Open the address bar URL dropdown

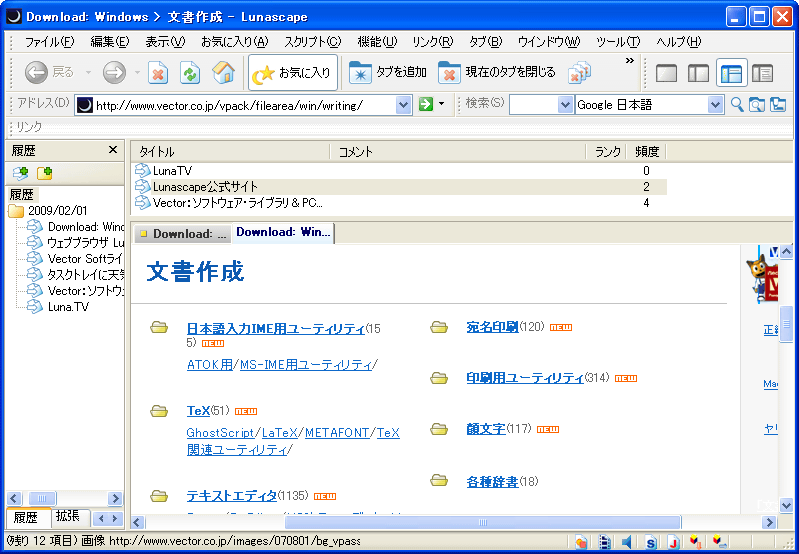coord(403,105)
